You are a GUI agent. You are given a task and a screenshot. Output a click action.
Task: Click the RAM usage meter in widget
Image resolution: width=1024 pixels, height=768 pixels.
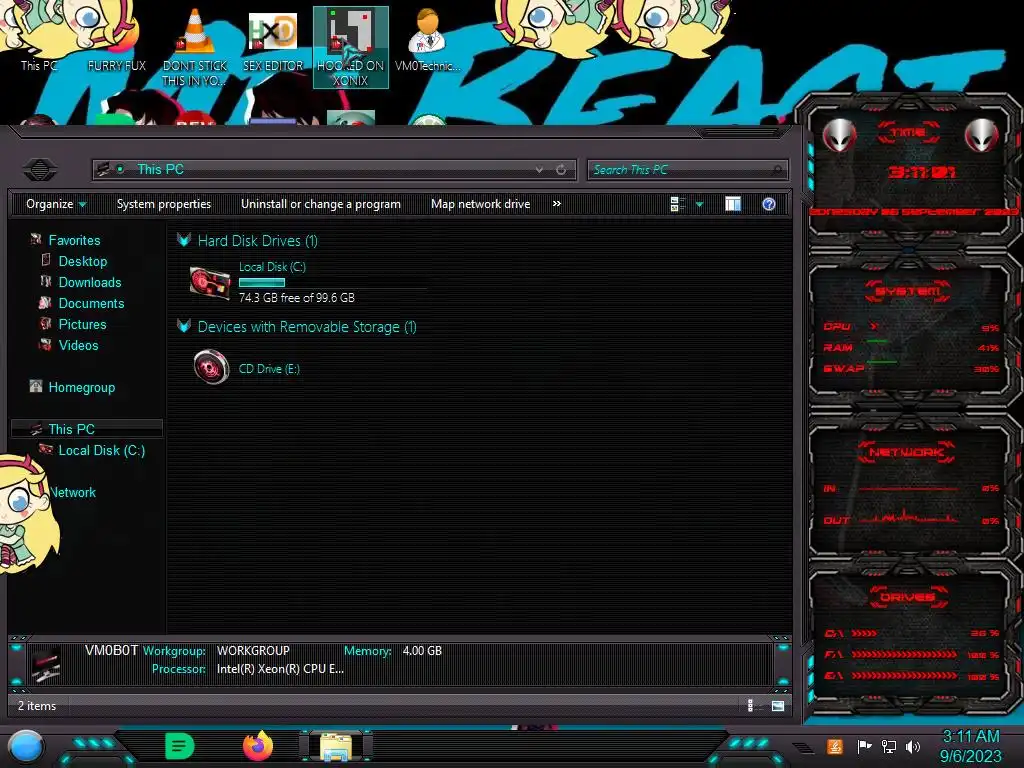point(911,347)
